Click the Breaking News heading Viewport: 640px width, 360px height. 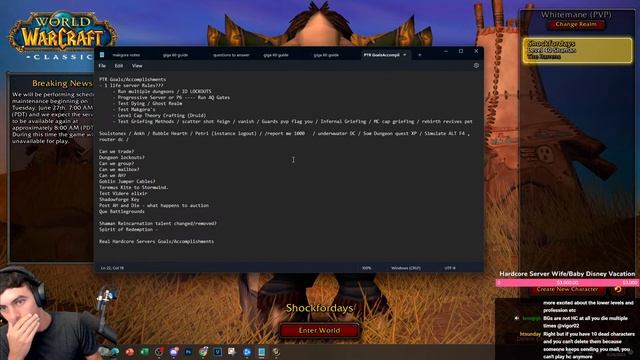pos(62,83)
